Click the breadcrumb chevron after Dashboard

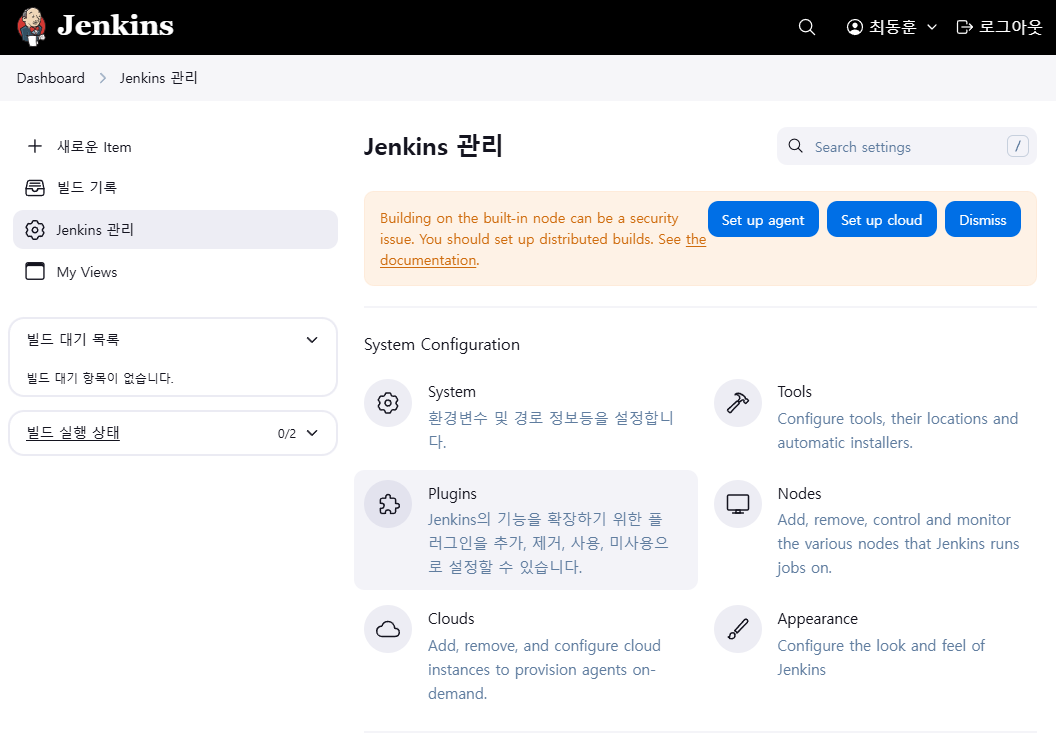(102, 78)
